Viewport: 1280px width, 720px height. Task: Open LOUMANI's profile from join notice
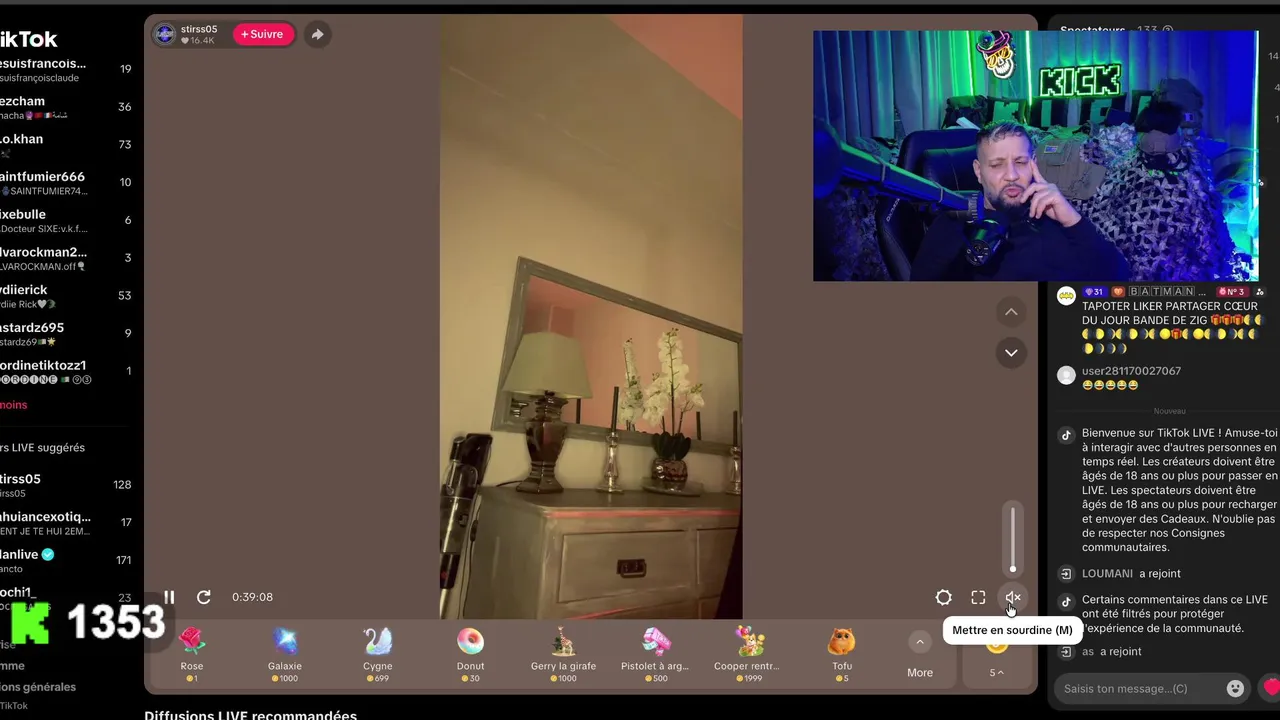[1107, 574]
